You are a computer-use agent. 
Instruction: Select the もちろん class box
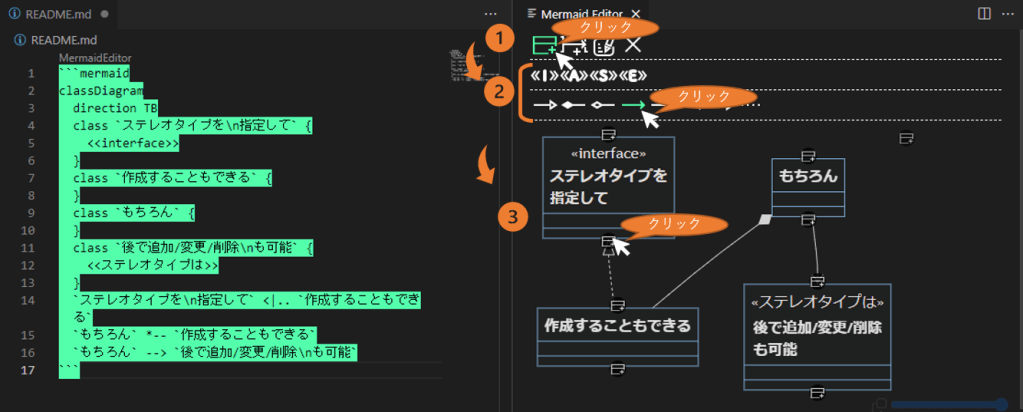tap(809, 178)
